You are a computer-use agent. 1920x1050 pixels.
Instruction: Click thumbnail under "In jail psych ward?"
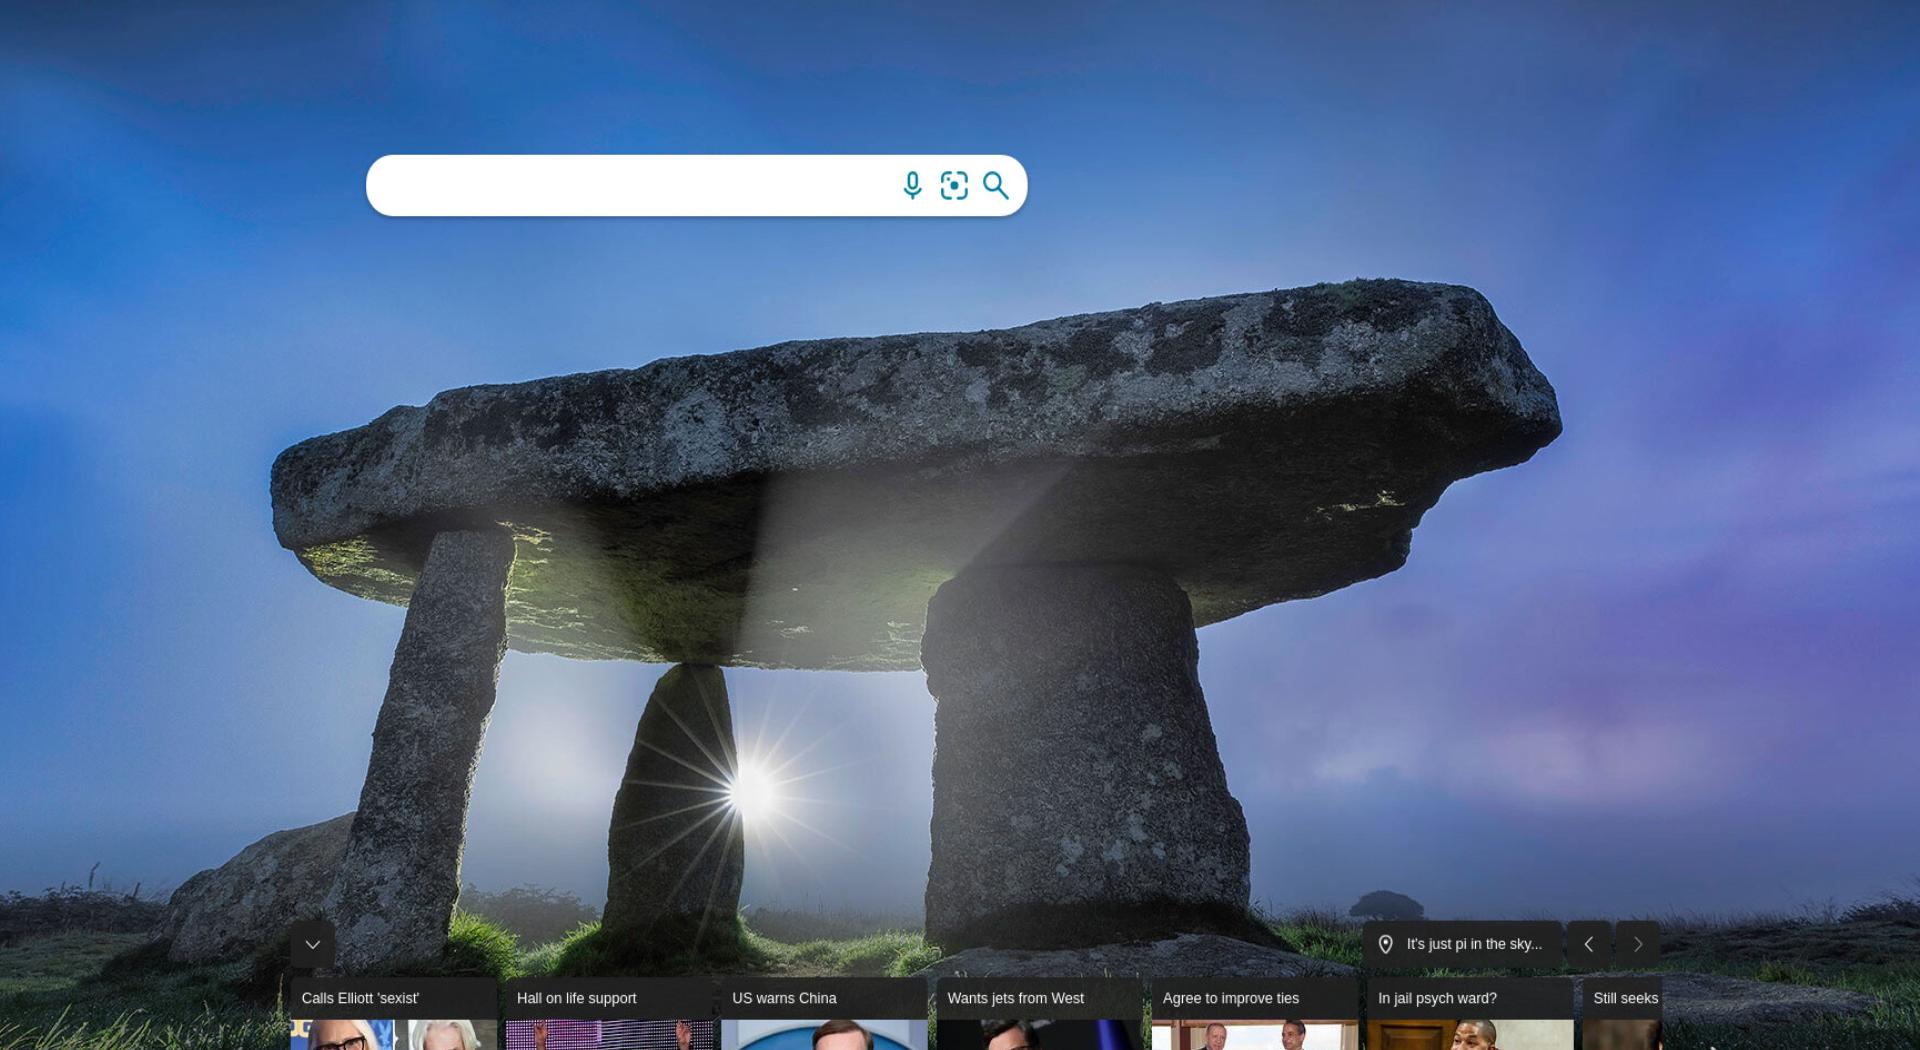1470,1035
